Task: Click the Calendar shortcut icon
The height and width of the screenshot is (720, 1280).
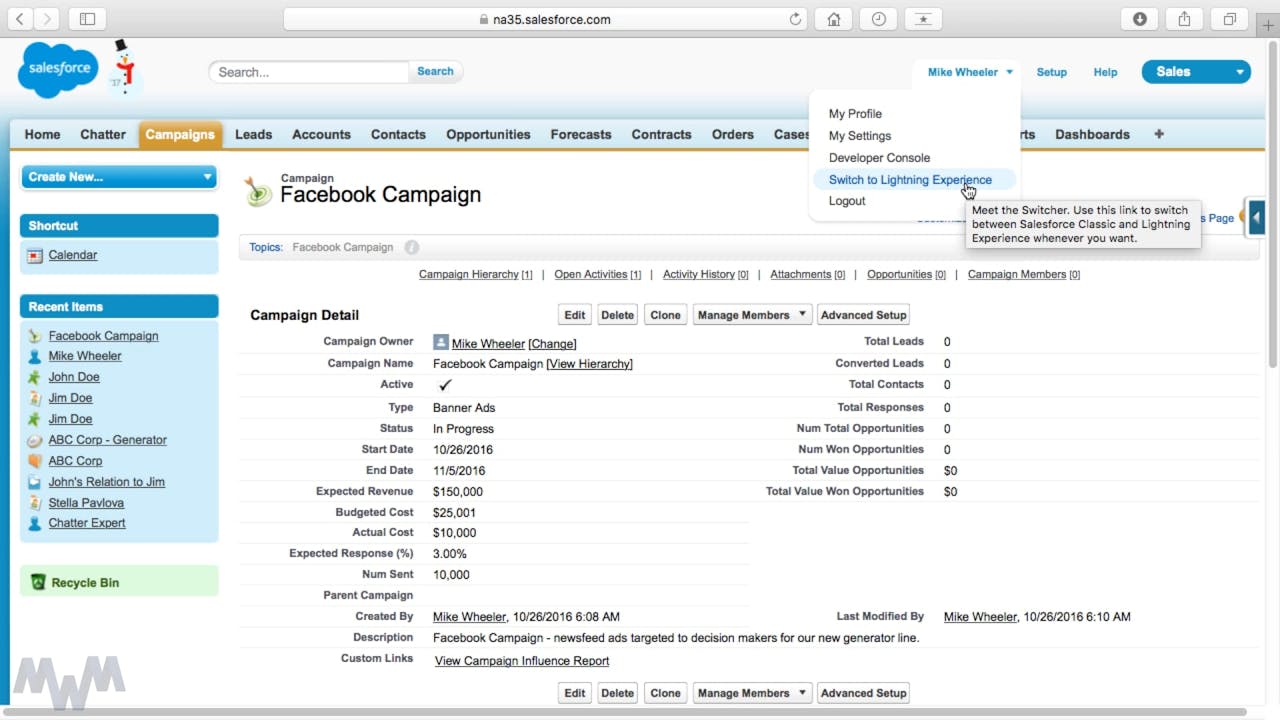Action: 35,255
